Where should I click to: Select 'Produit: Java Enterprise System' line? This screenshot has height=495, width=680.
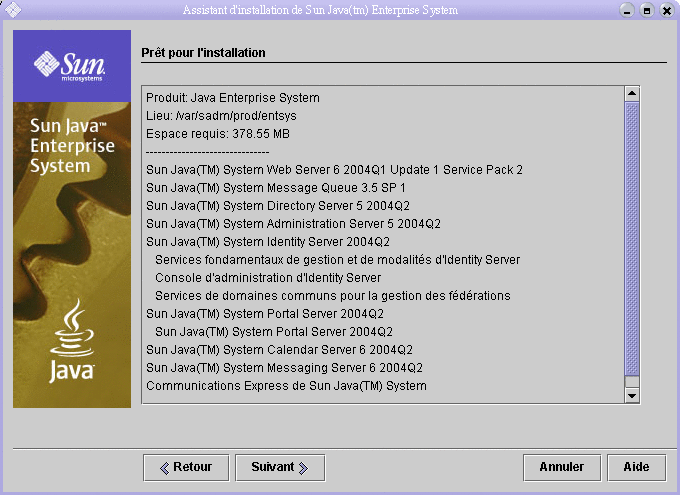coord(233,98)
